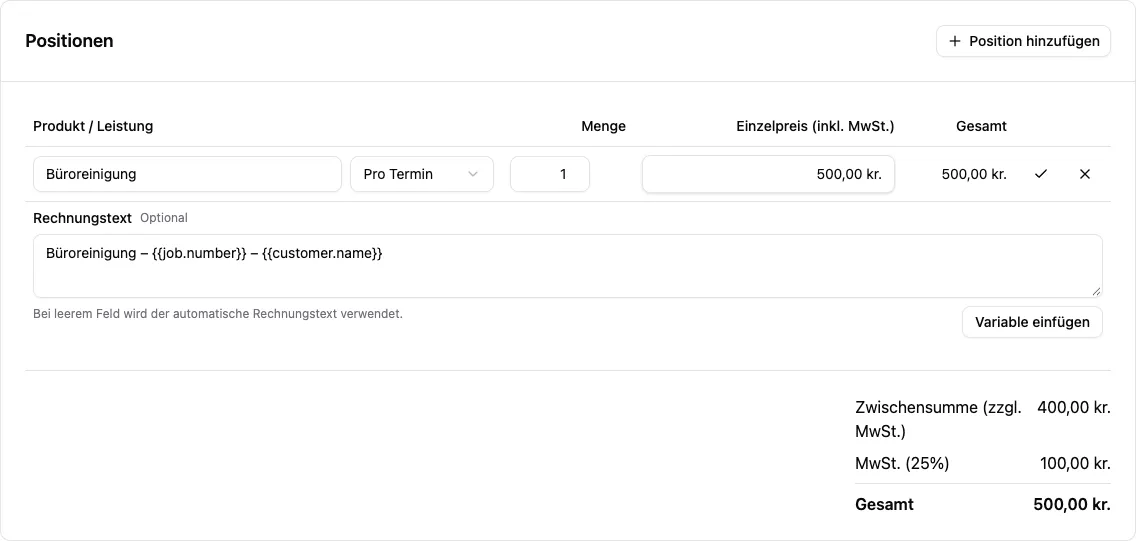Click the bold grand total 500,00 kr.
Image resolution: width=1136 pixels, height=541 pixels.
click(1072, 505)
